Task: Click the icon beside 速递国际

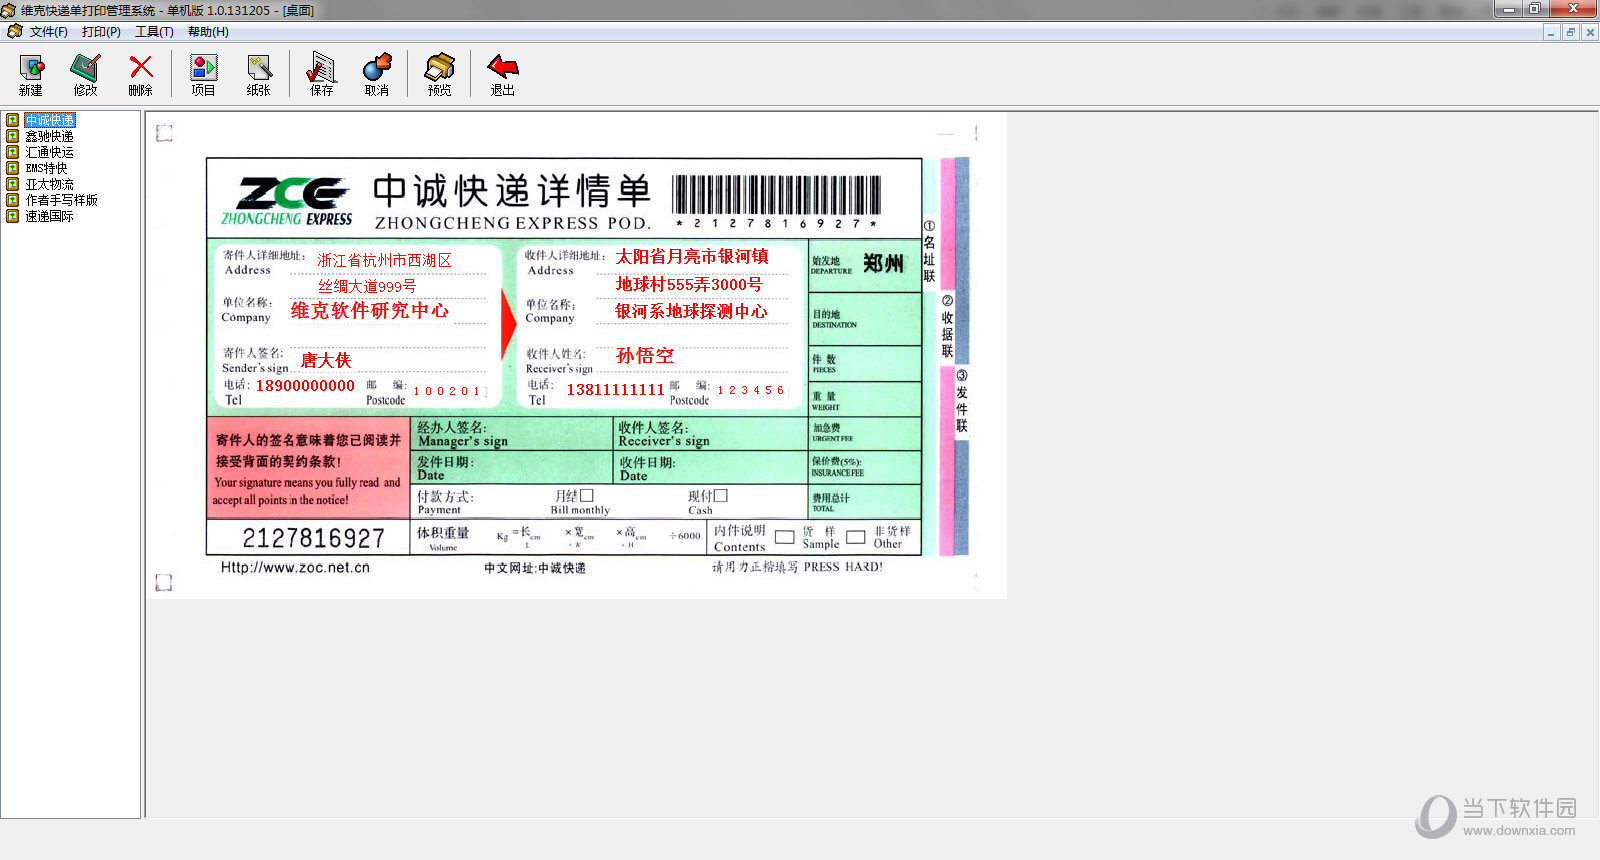Action: [x=13, y=216]
